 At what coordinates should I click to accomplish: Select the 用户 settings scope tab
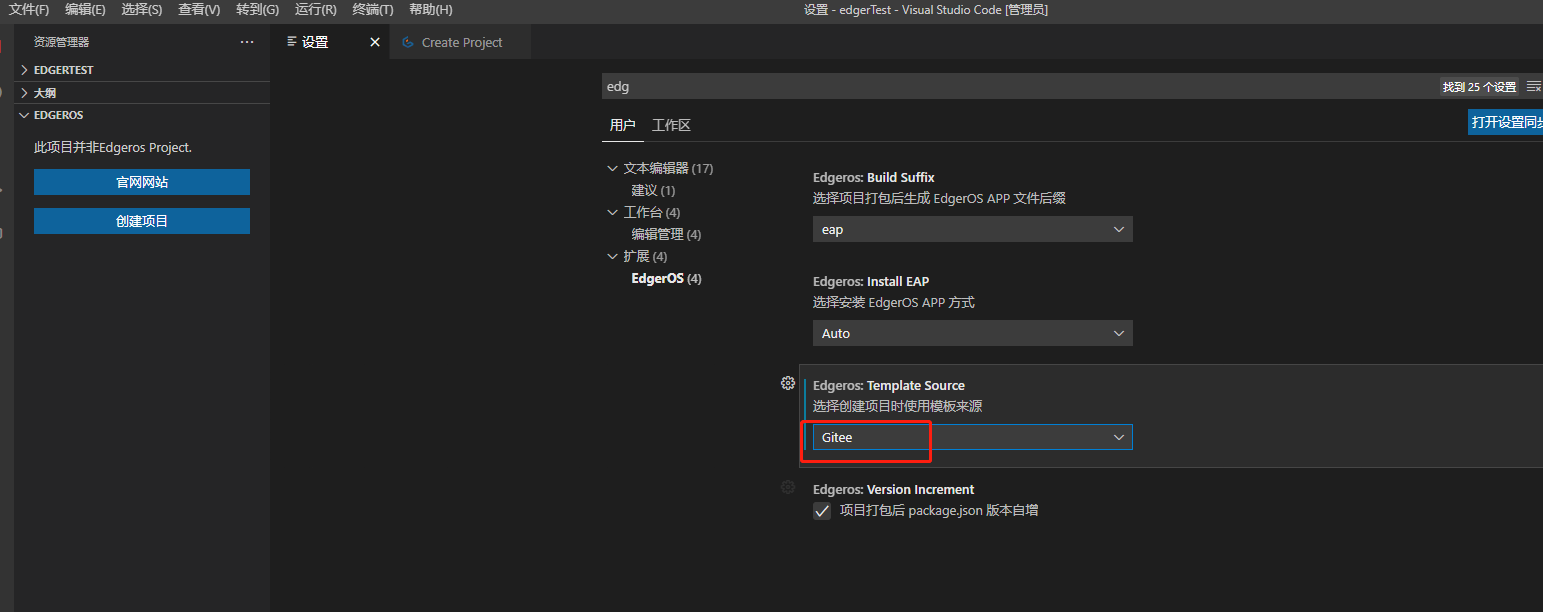(622, 125)
